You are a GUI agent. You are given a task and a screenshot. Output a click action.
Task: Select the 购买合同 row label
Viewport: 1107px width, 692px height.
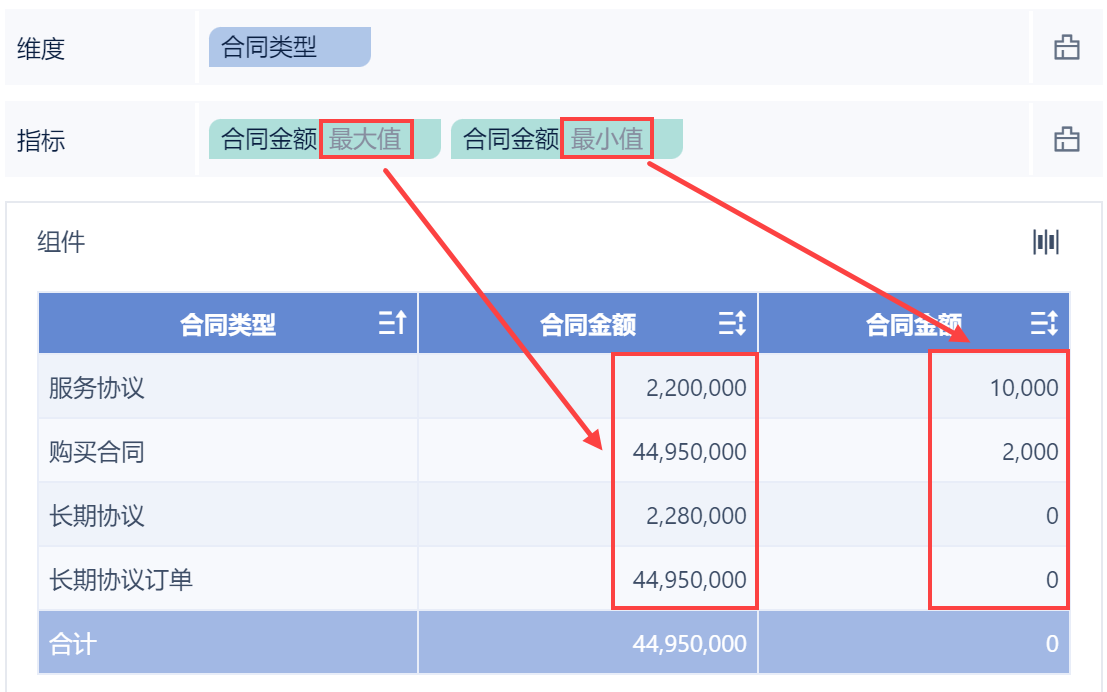pyautogui.click(x=97, y=452)
